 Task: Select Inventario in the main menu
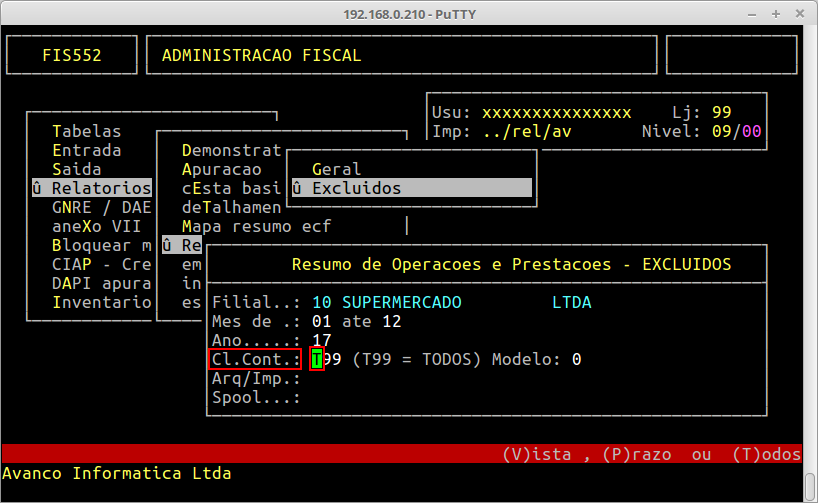click(x=100, y=302)
